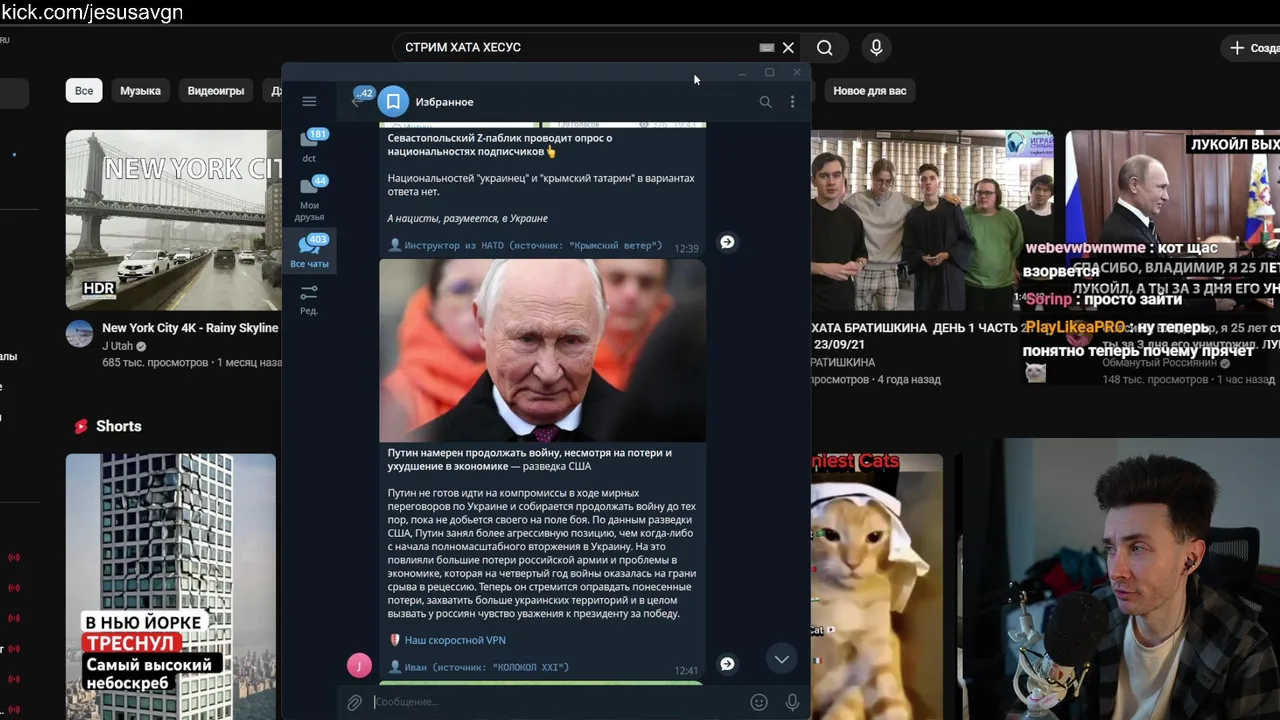
Task: Select the Новое для вас chip
Action: (x=869, y=91)
